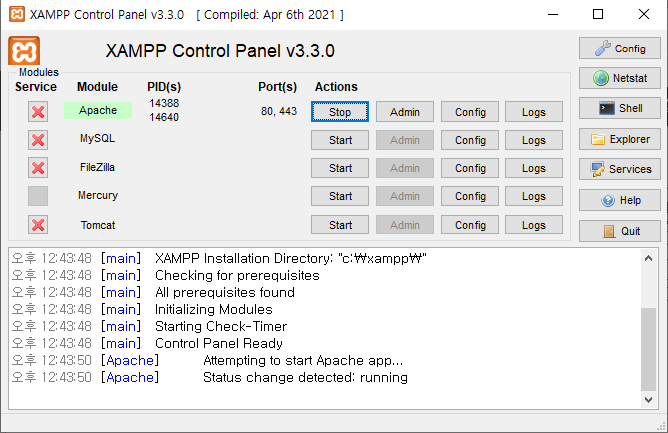Open the FileZilla Config menu
668x433 pixels.
point(470,168)
